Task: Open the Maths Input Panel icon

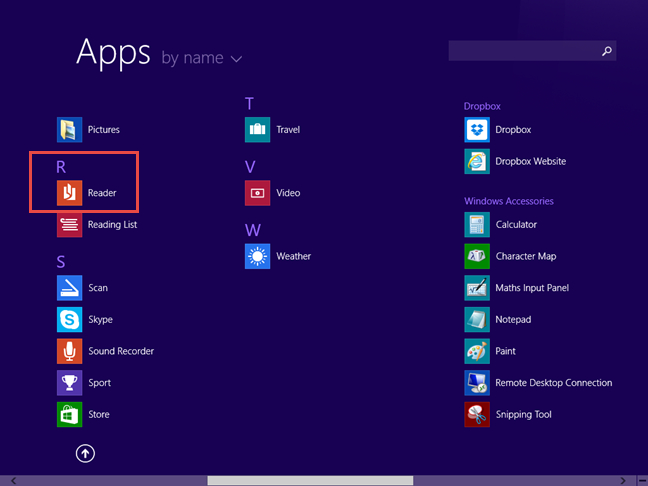Action: click(477, 288)
